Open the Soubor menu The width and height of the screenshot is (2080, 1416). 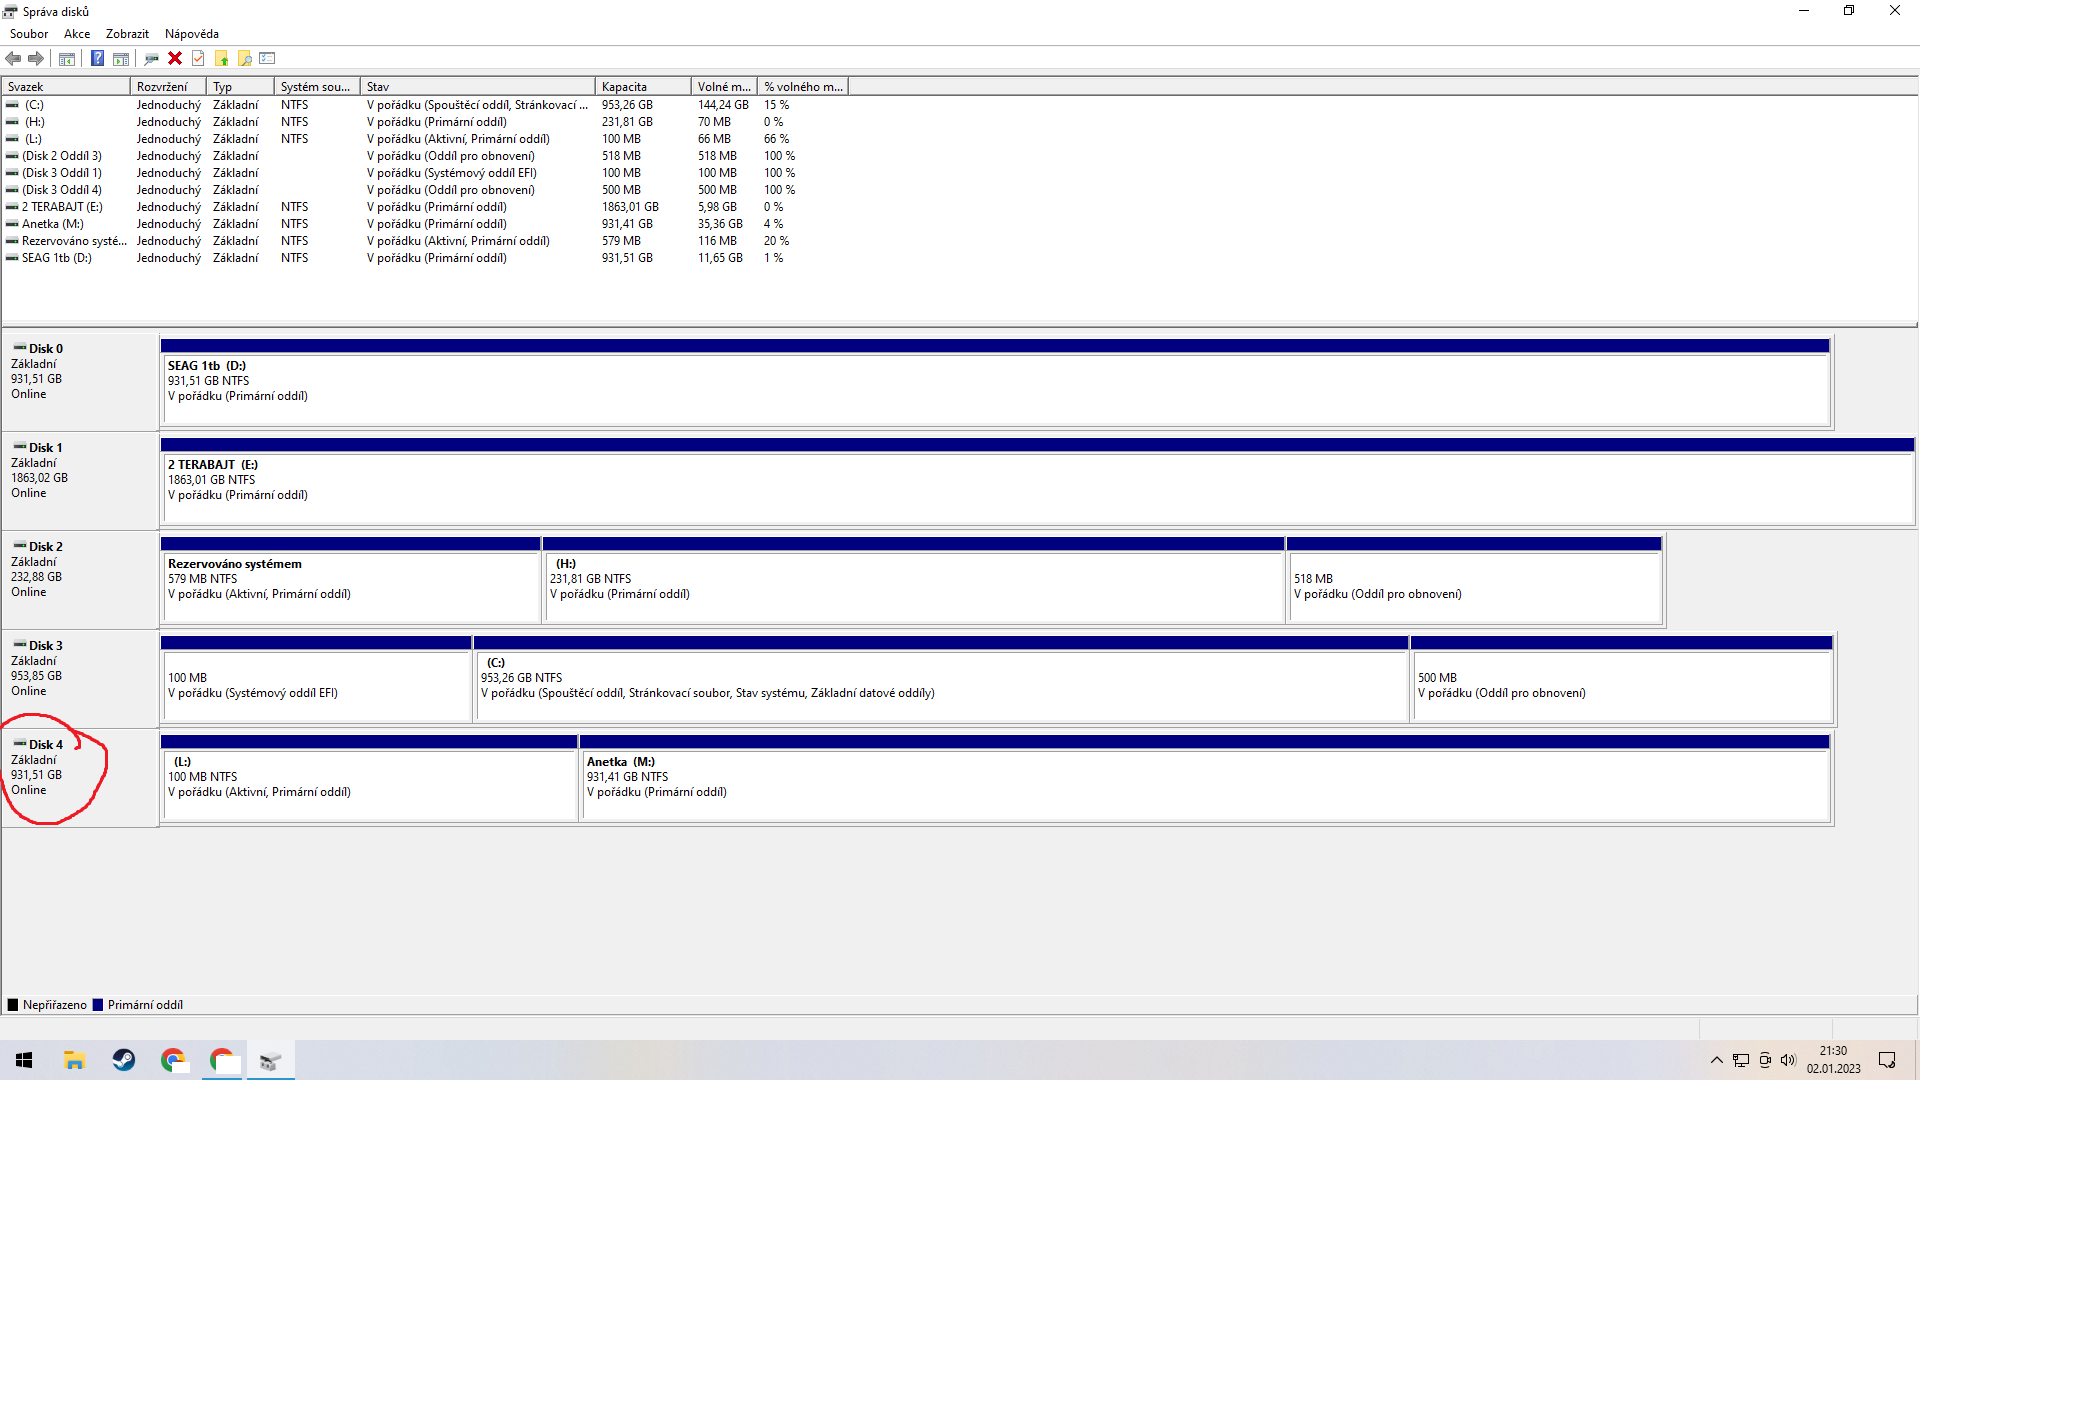pyautogui.click(x=29, y=34)
